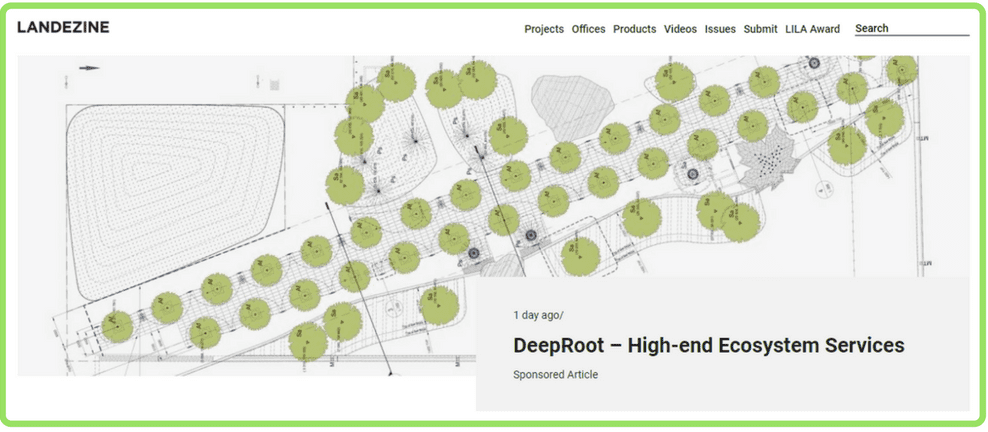Visit the LILA Award page
Screen dimensions: 988x432
point(812,29)
